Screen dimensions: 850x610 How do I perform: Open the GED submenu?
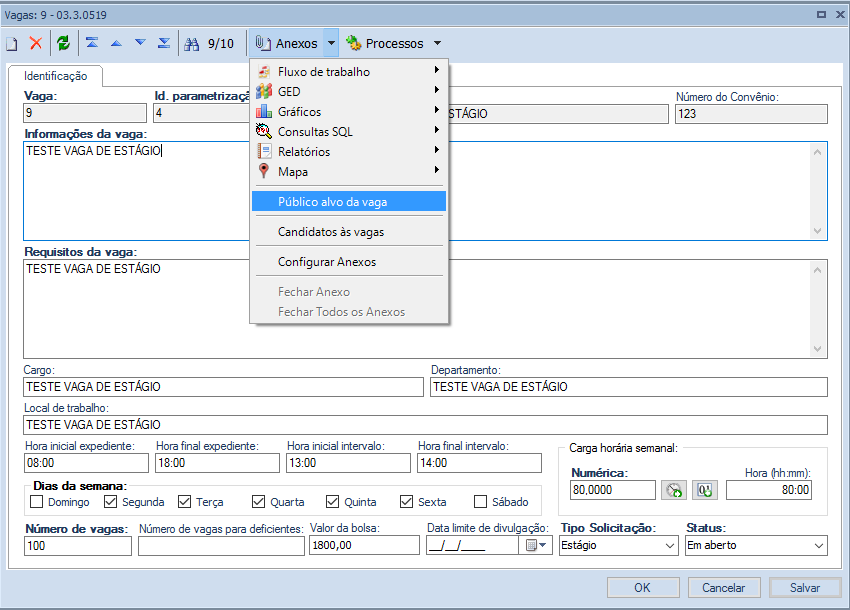tap(350, 92)
